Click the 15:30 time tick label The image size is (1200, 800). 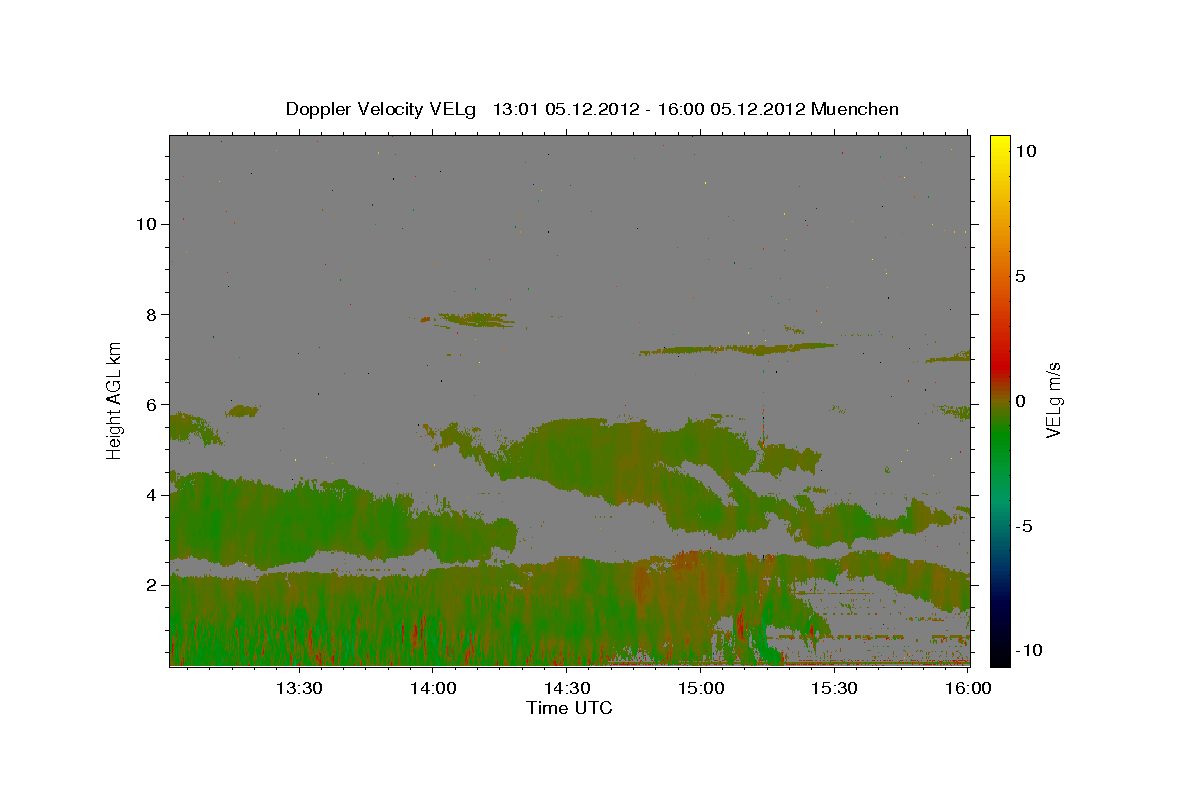pos(834,688)
